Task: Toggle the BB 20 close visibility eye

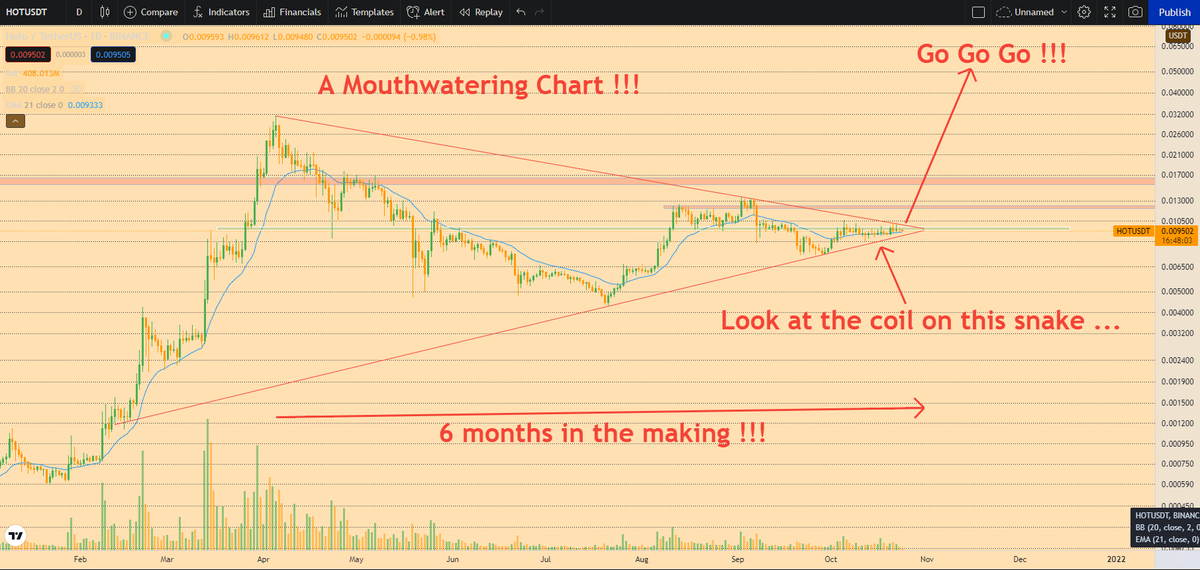Action: click(77, 88)
